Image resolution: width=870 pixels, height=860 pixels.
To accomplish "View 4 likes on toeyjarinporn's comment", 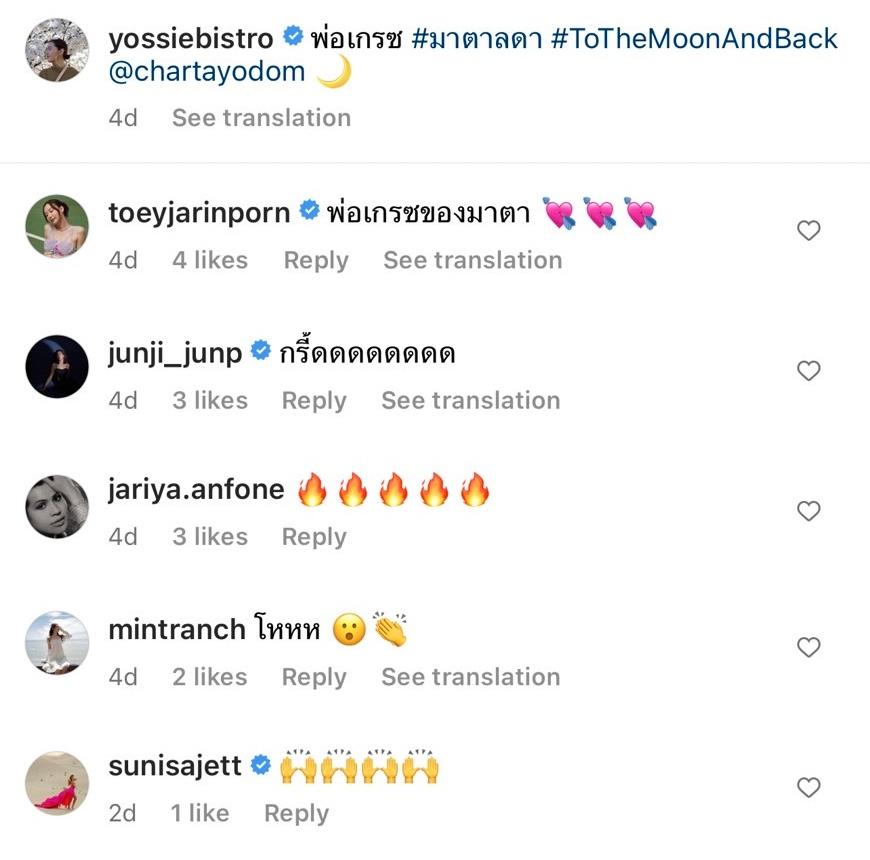I will [x=209, y=260].
